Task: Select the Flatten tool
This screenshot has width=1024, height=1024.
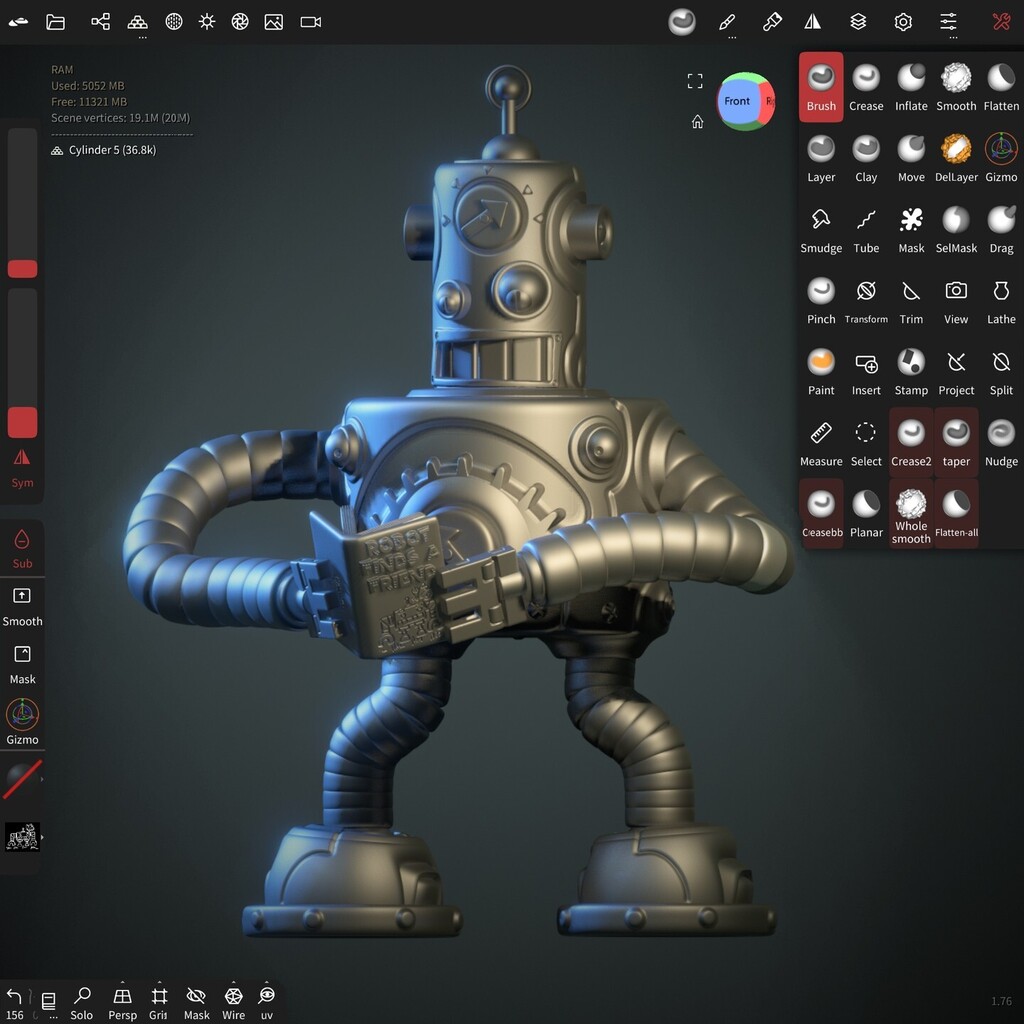Action: [1001, 88]
